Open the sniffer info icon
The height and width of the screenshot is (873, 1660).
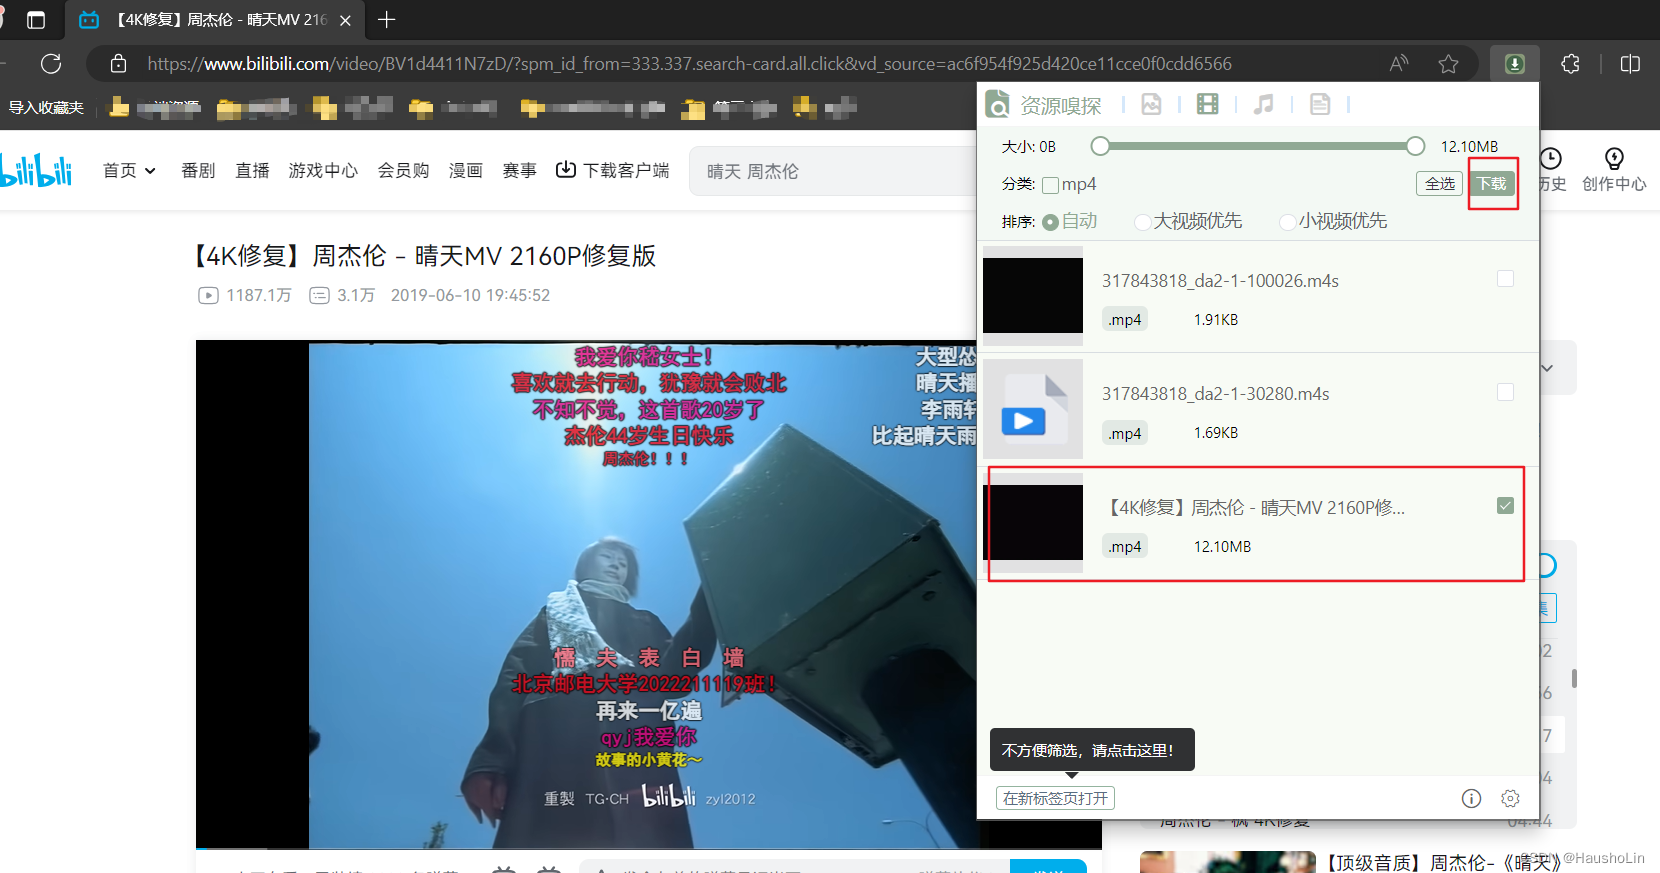1471,798
